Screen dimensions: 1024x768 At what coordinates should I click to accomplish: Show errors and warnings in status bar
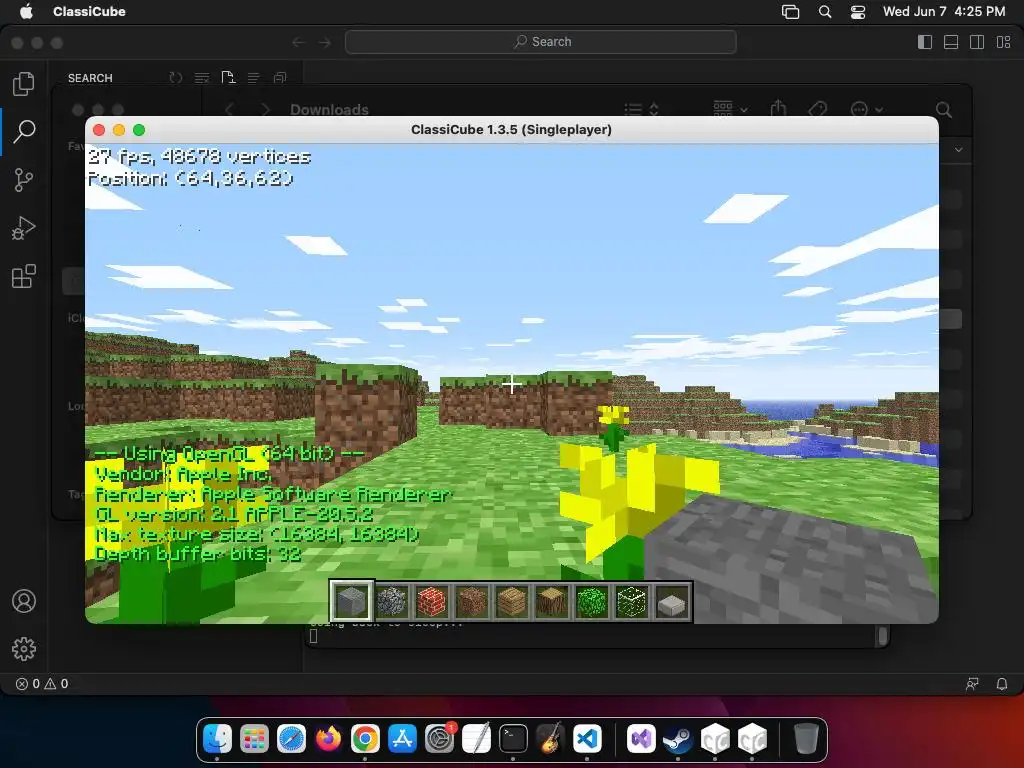(x=42, y=684)
